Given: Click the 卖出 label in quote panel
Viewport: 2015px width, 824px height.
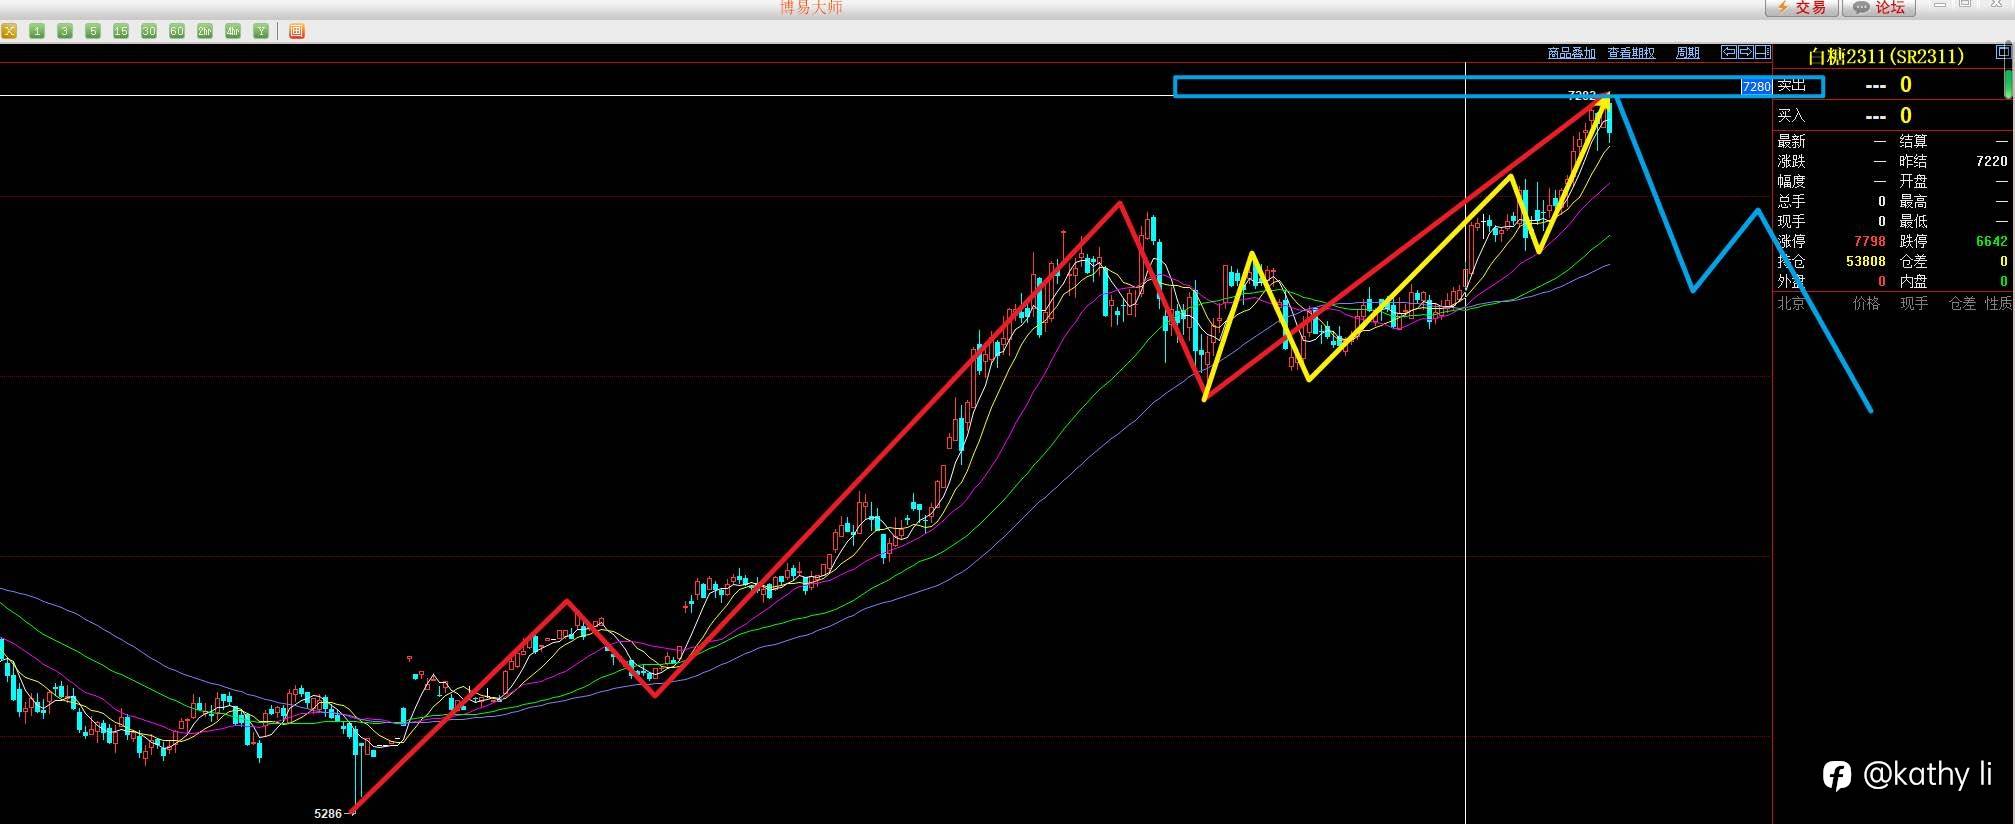Looking at the screenshot, I should pos(1791,85).
